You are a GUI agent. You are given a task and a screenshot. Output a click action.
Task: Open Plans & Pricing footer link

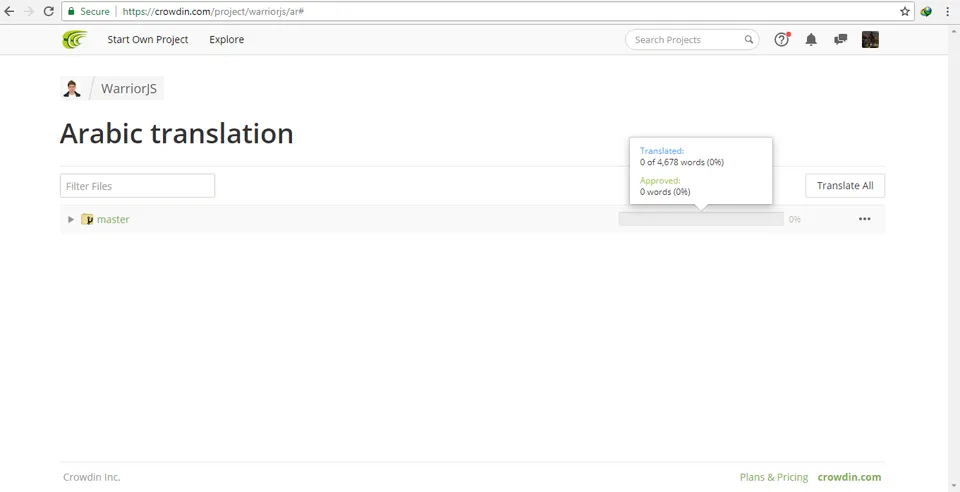point(774,477)
